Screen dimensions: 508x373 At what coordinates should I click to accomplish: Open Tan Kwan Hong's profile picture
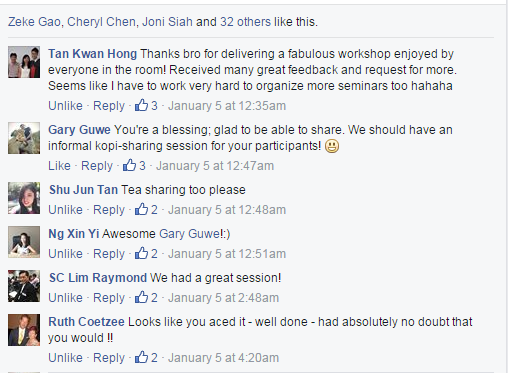24,62
